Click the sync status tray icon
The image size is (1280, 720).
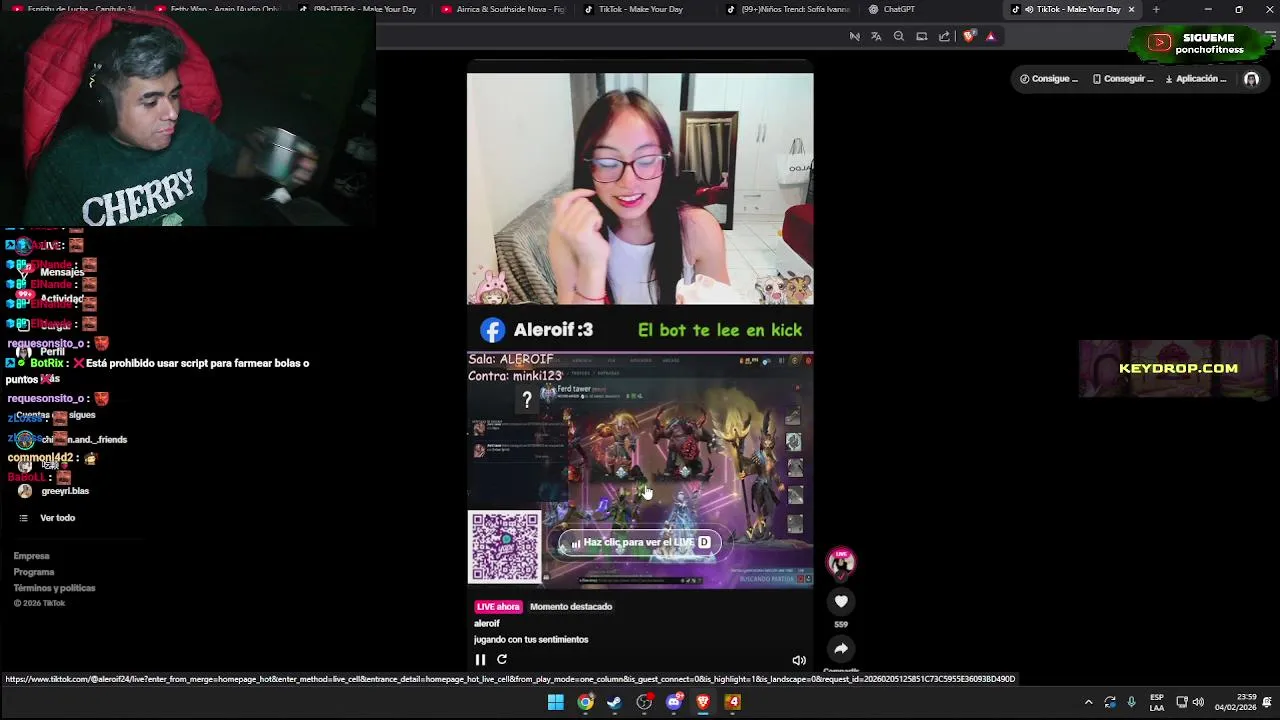pyautogui.click(x=1110, y=702)
